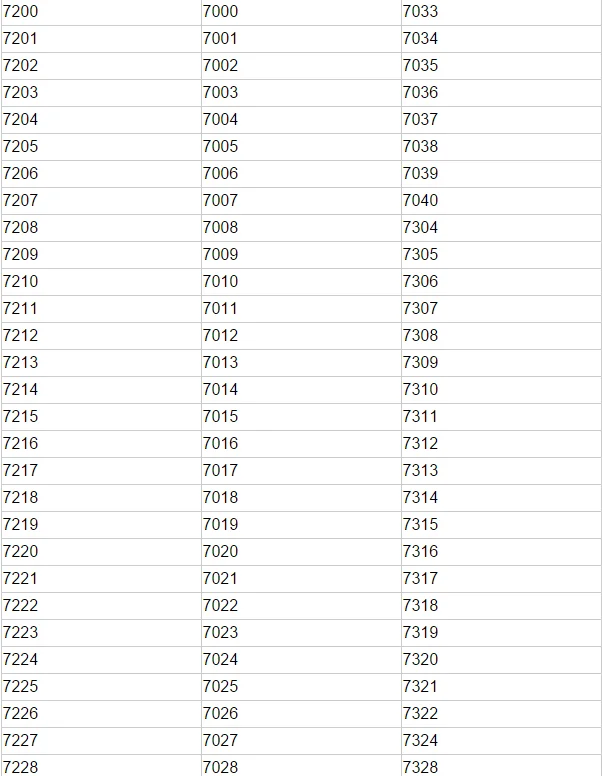The height and width of the screenshot is (776, 602).
Task: Select cell containing 7022
Action: [x=221, y=606]
